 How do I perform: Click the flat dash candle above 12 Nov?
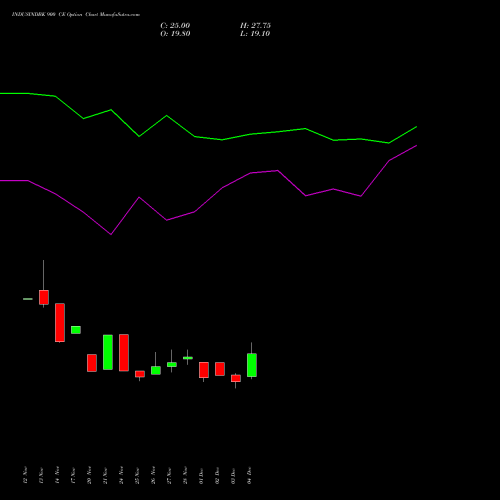28,299
